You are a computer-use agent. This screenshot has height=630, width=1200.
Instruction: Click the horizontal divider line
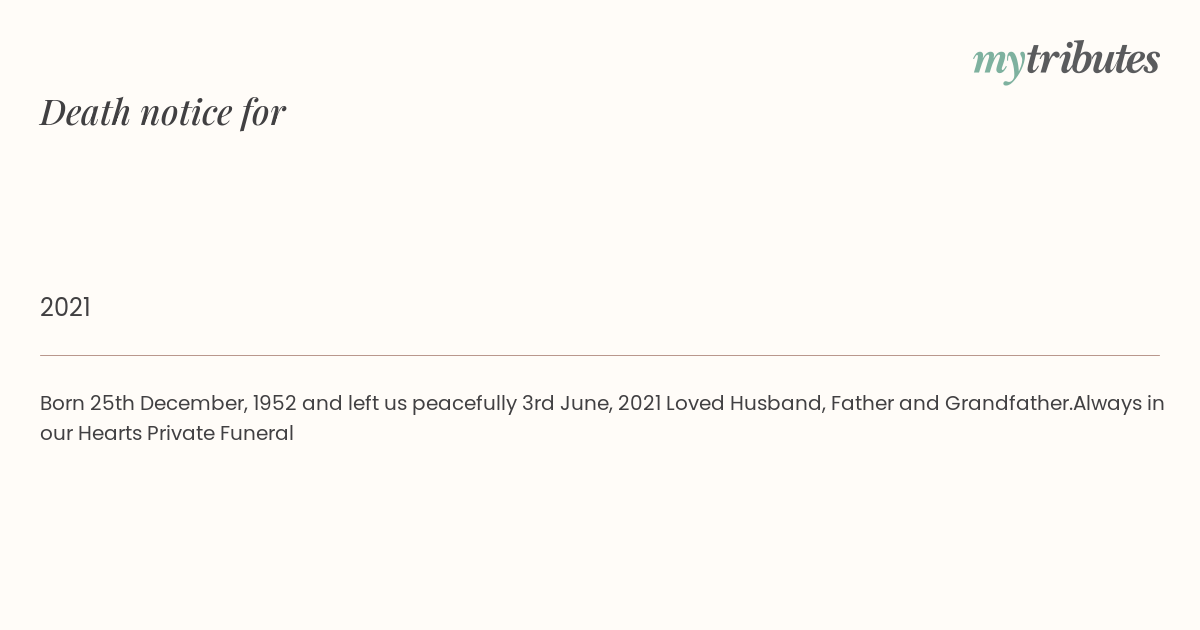[x=600, y=355]
